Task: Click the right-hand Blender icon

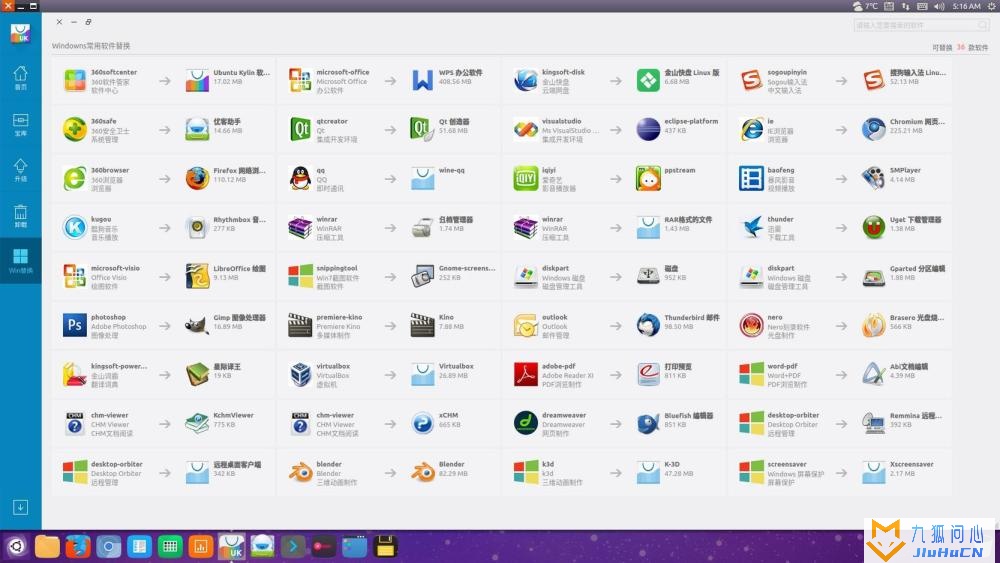Action: [x=422, y=472]
